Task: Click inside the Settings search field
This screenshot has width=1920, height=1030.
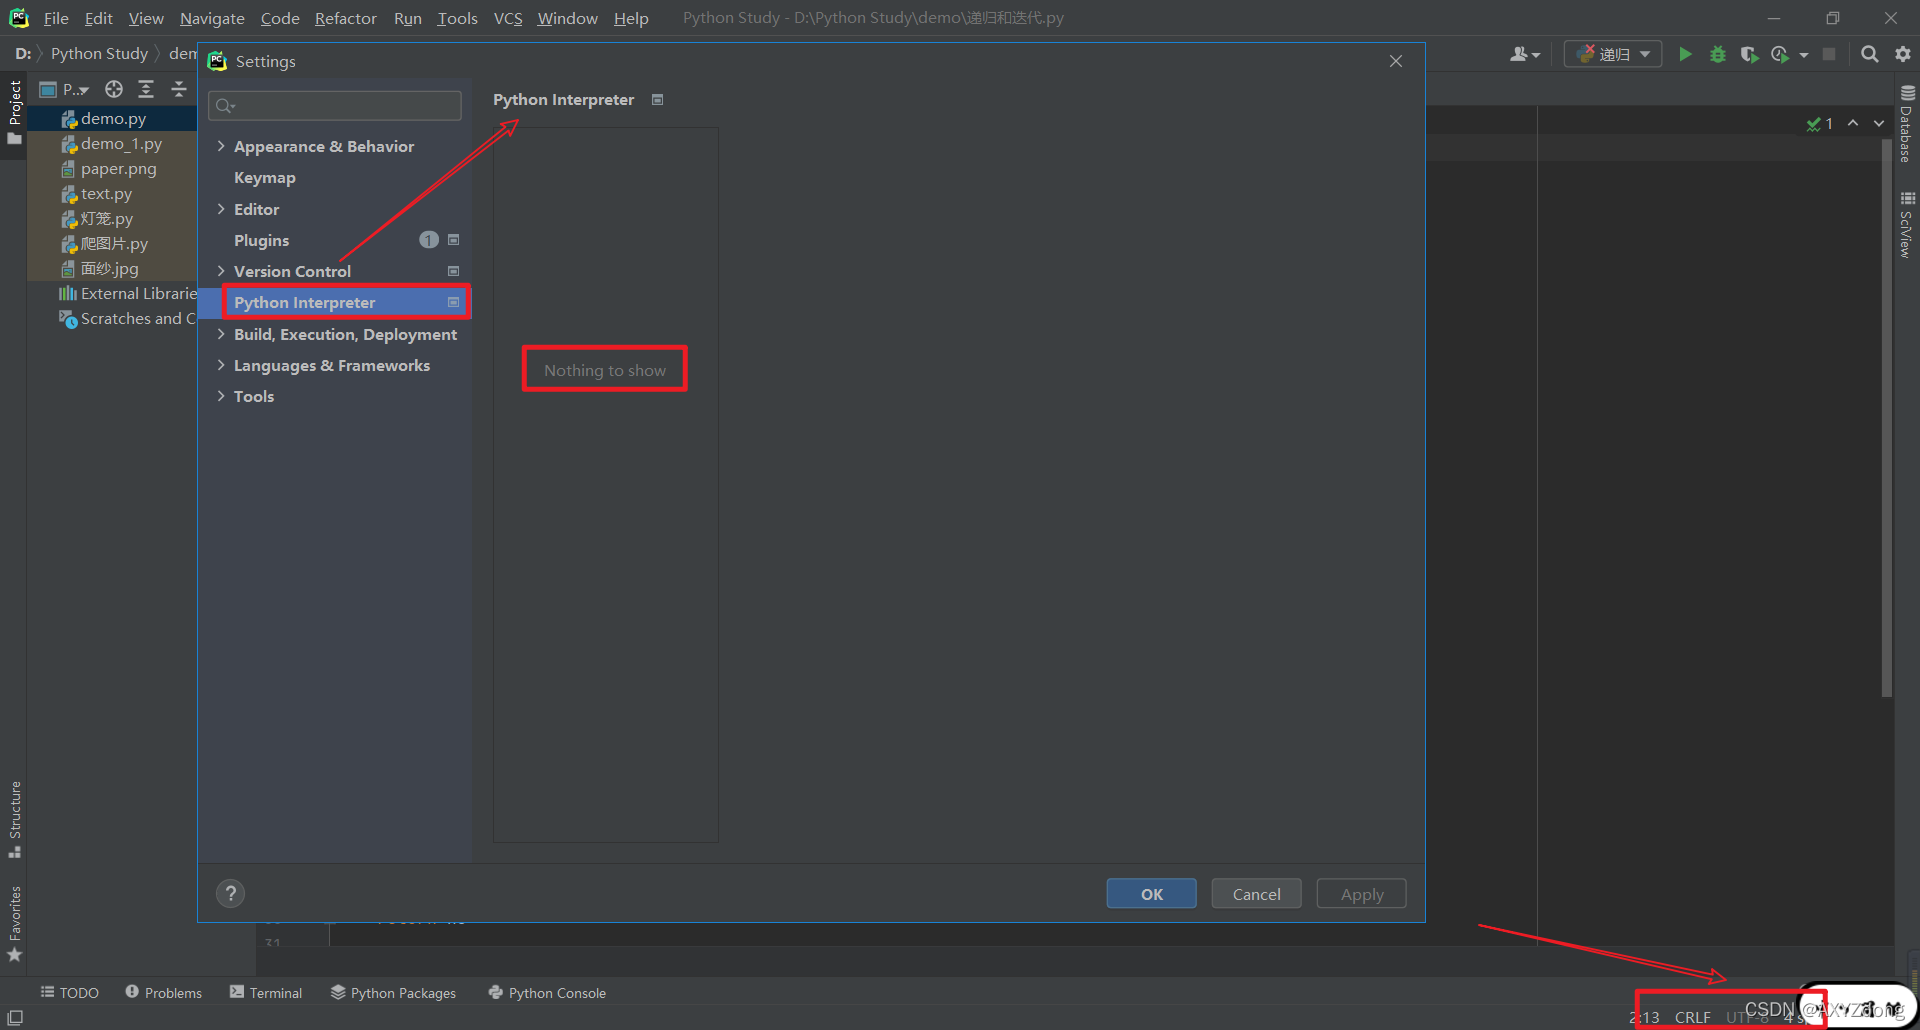Action: click(335, 106)
